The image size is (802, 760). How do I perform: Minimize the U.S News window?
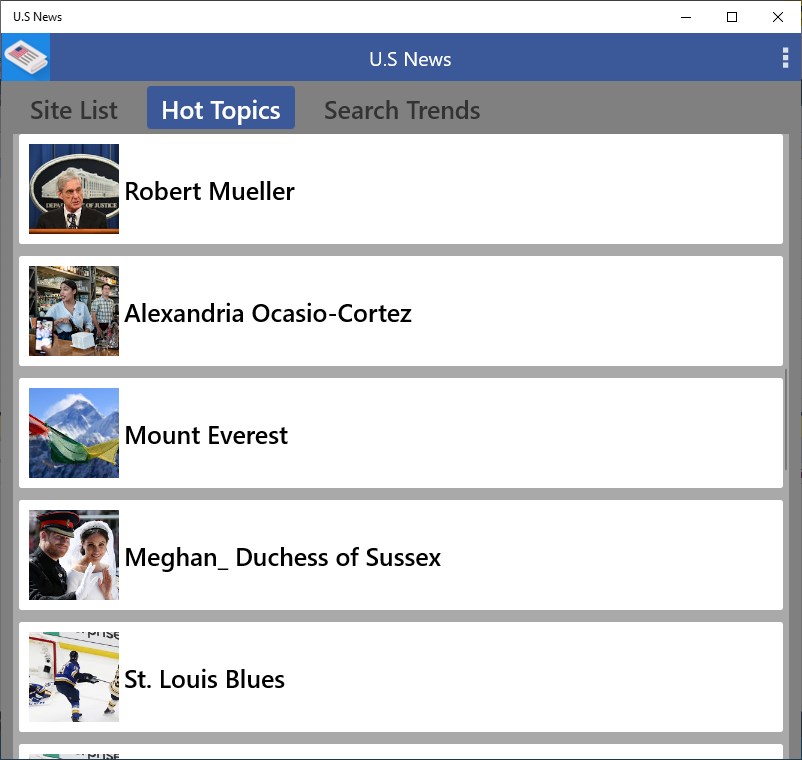coord(686,17)
